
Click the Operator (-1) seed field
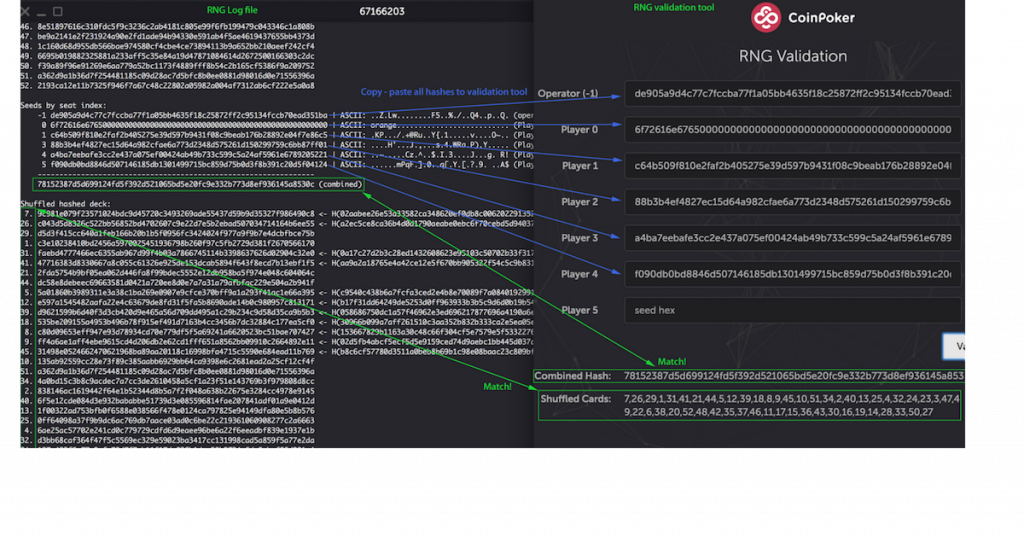tap(793, 94)
